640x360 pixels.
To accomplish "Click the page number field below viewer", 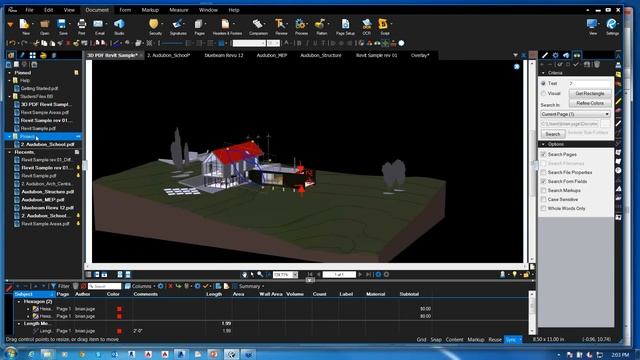I will click(339, 275).
